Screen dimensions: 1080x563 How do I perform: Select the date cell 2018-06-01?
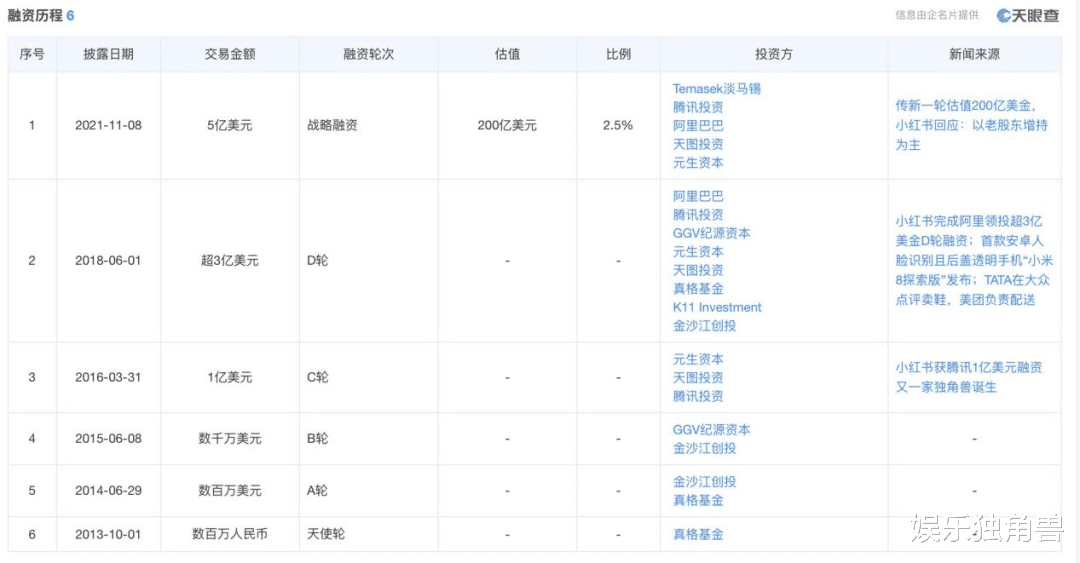108,260
